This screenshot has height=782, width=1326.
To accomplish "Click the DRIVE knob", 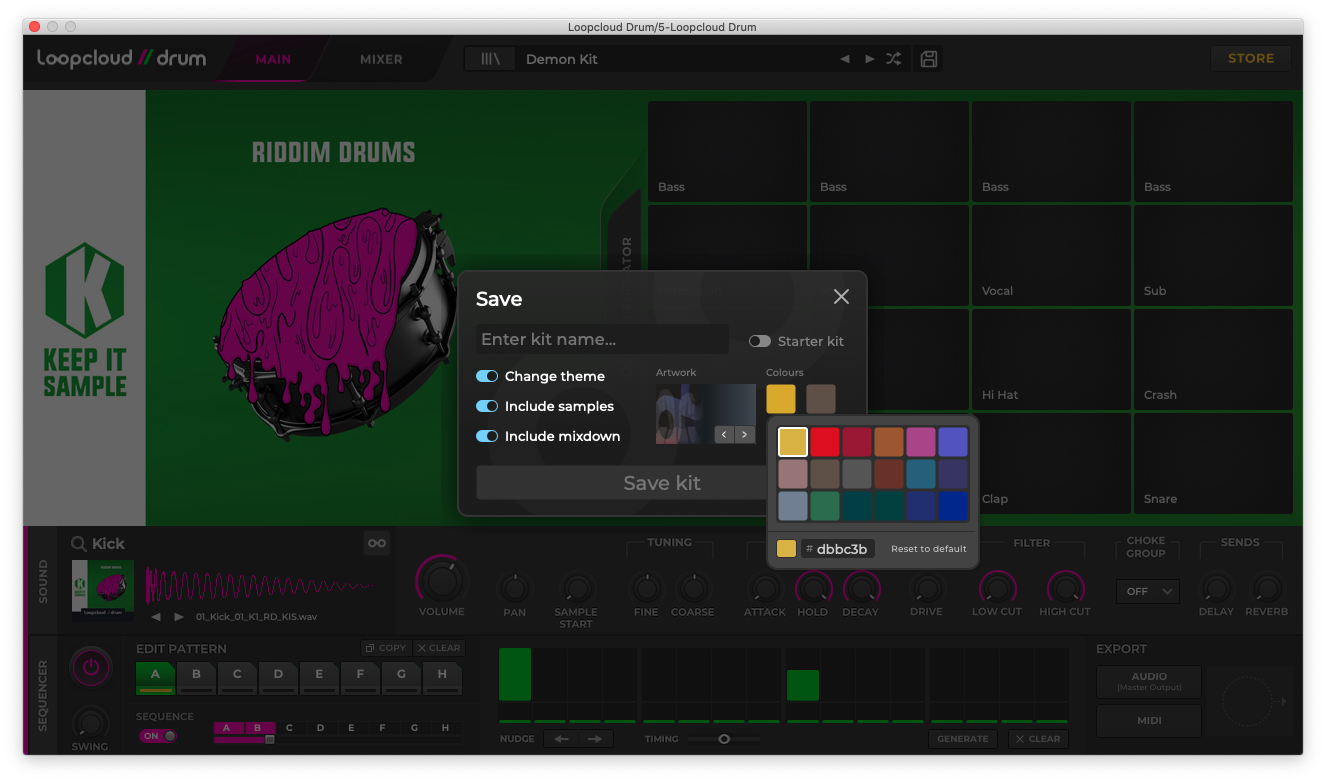I will (x=926, y=587).
